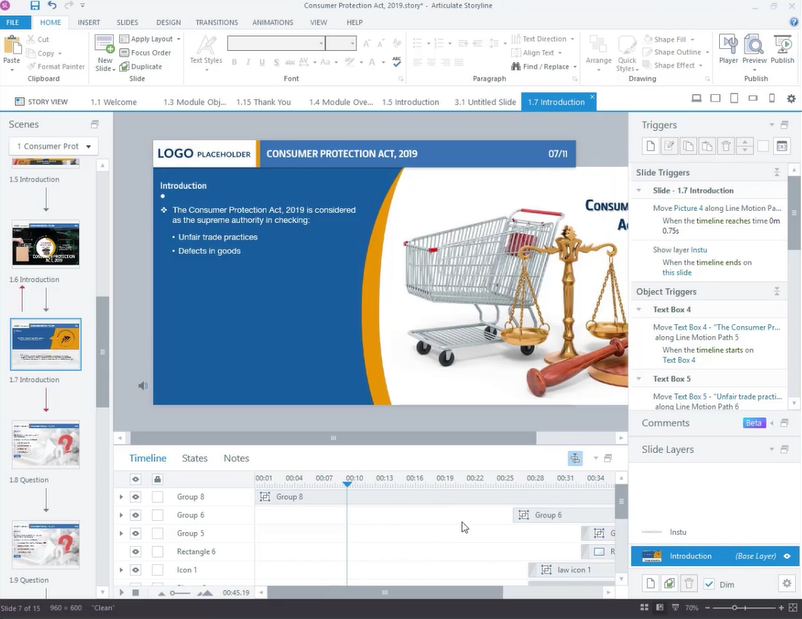Toggle visibility eye for Group 5
The width and height of the screenshot is (802, 619).
coord(136,534)
